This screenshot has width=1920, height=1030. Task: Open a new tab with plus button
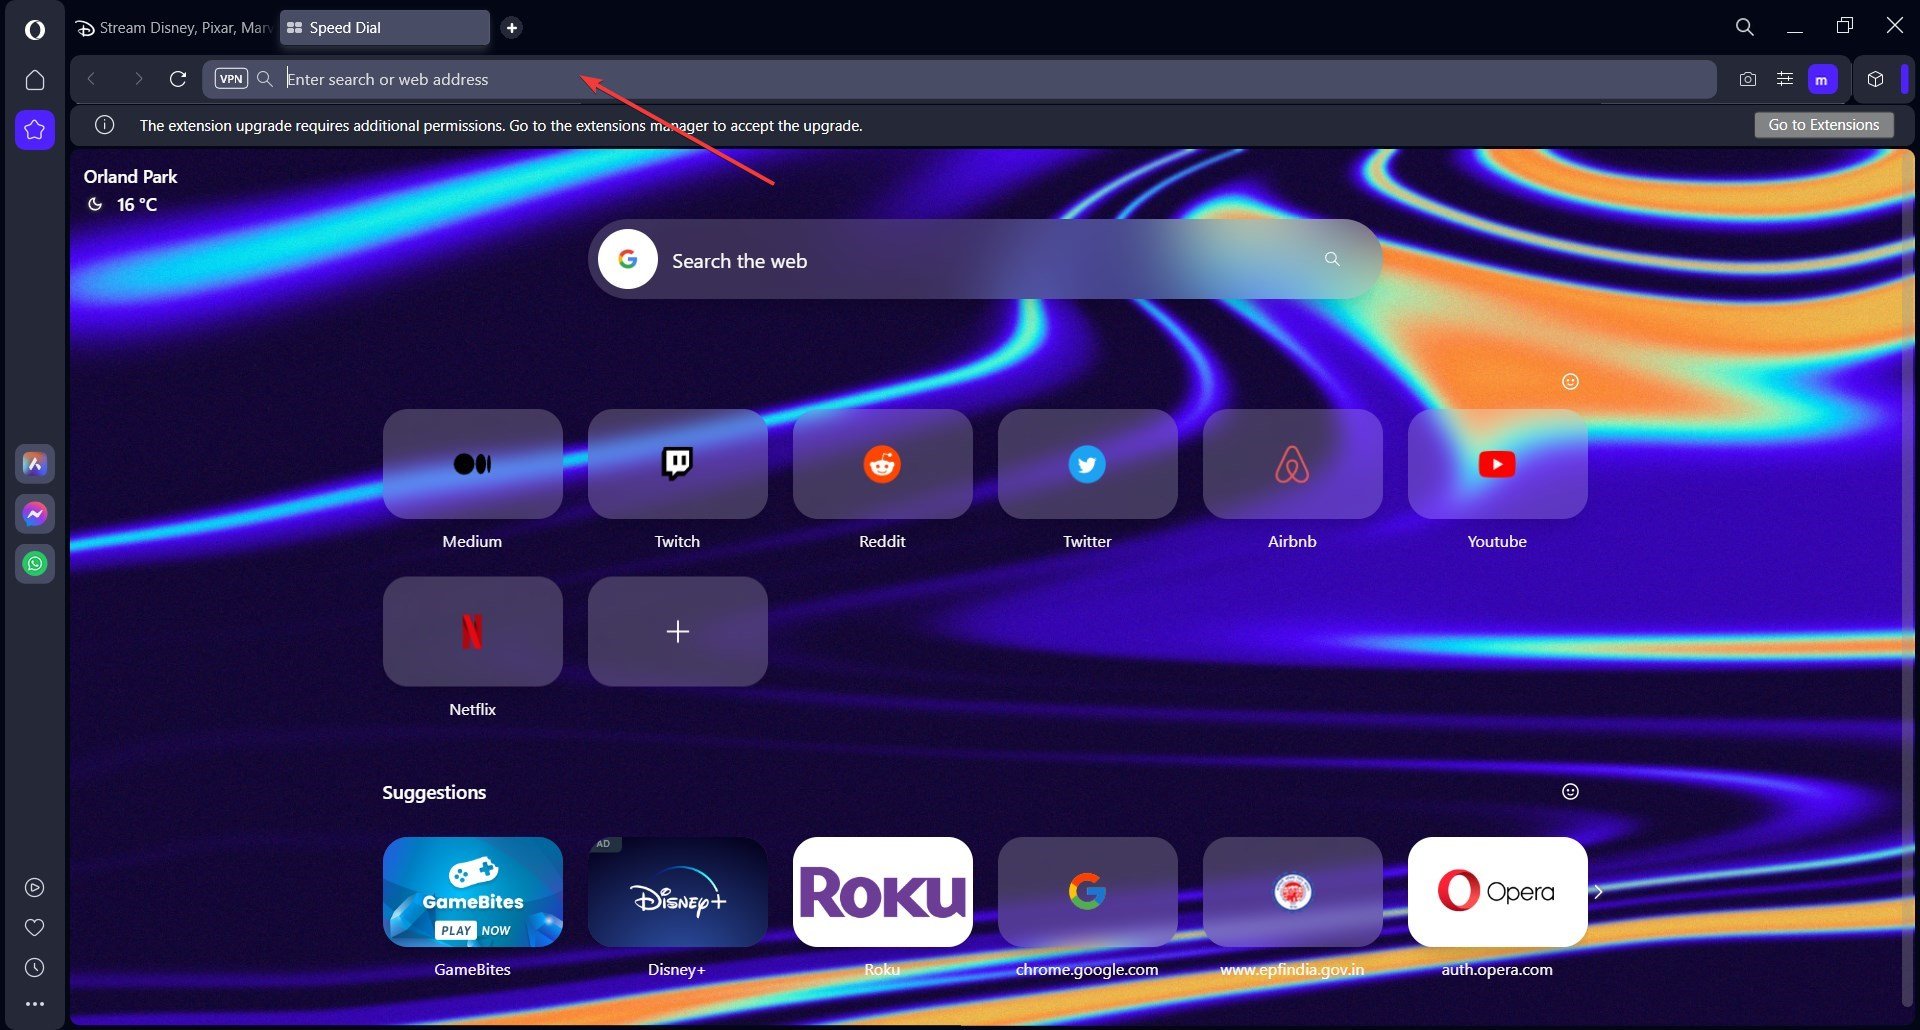(x=511, y=28)
